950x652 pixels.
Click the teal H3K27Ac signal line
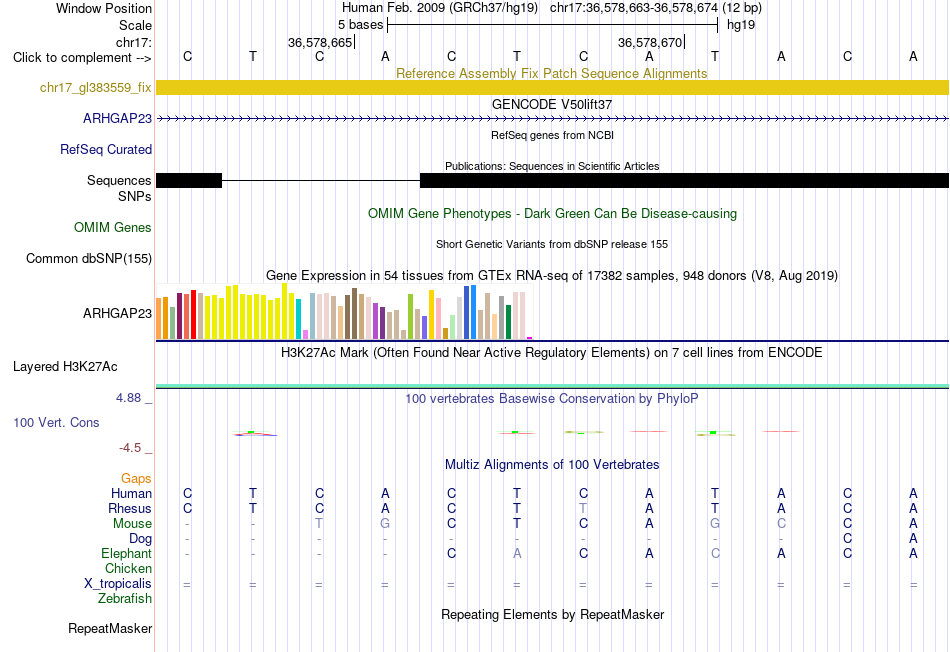pos(552,386)
